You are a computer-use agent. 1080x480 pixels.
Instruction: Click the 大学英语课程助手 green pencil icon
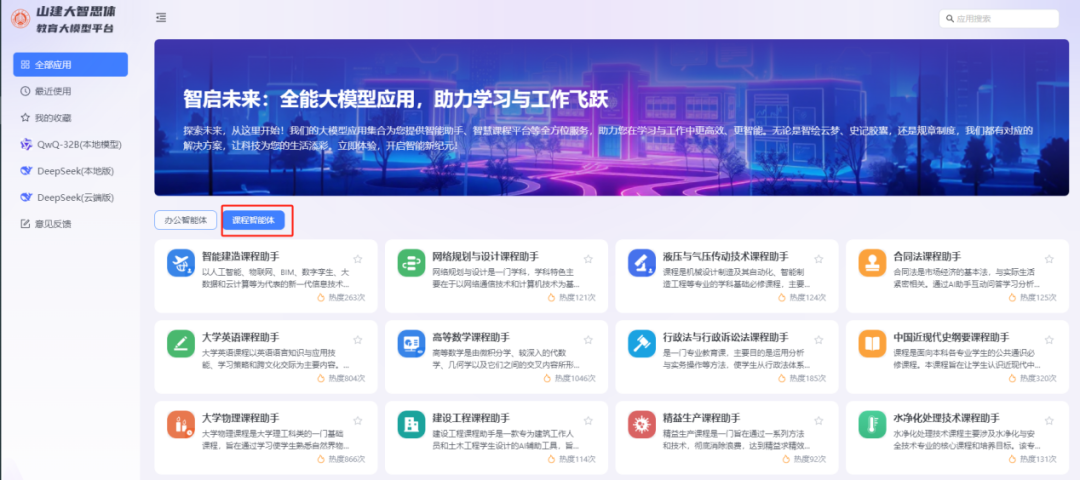181,343
